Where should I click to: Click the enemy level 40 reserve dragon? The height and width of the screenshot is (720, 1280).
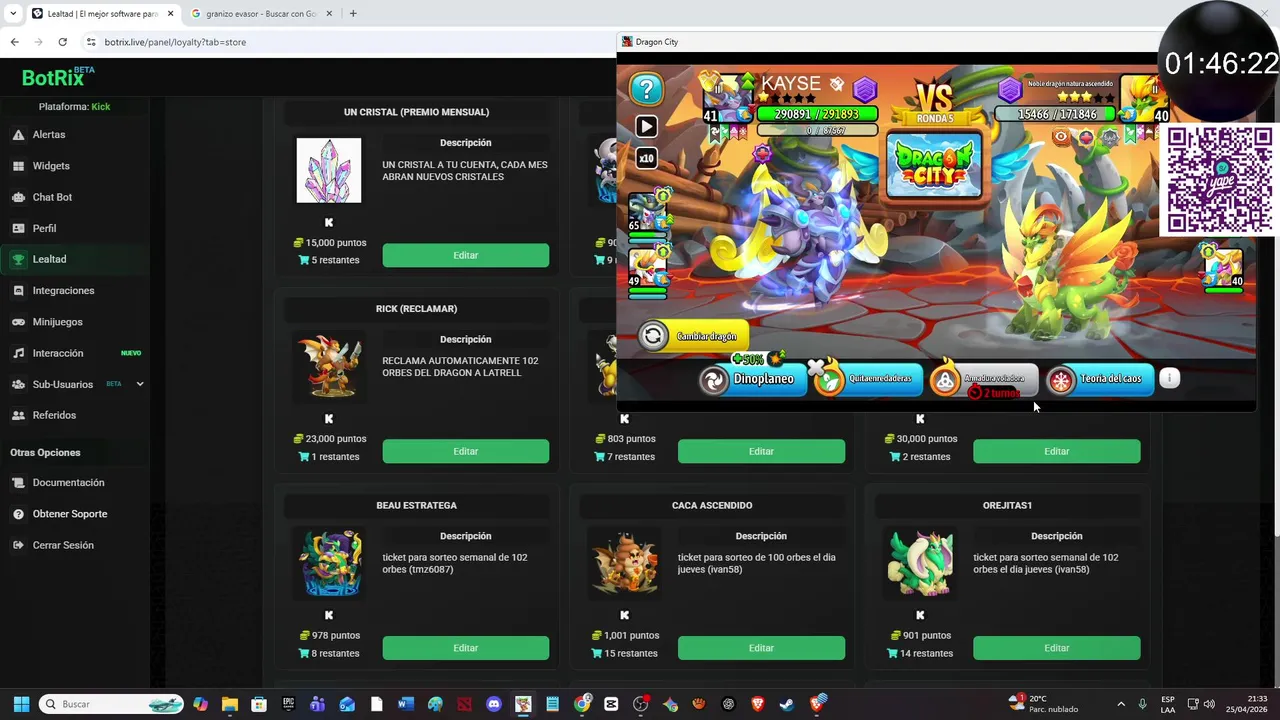(1223, 268)
